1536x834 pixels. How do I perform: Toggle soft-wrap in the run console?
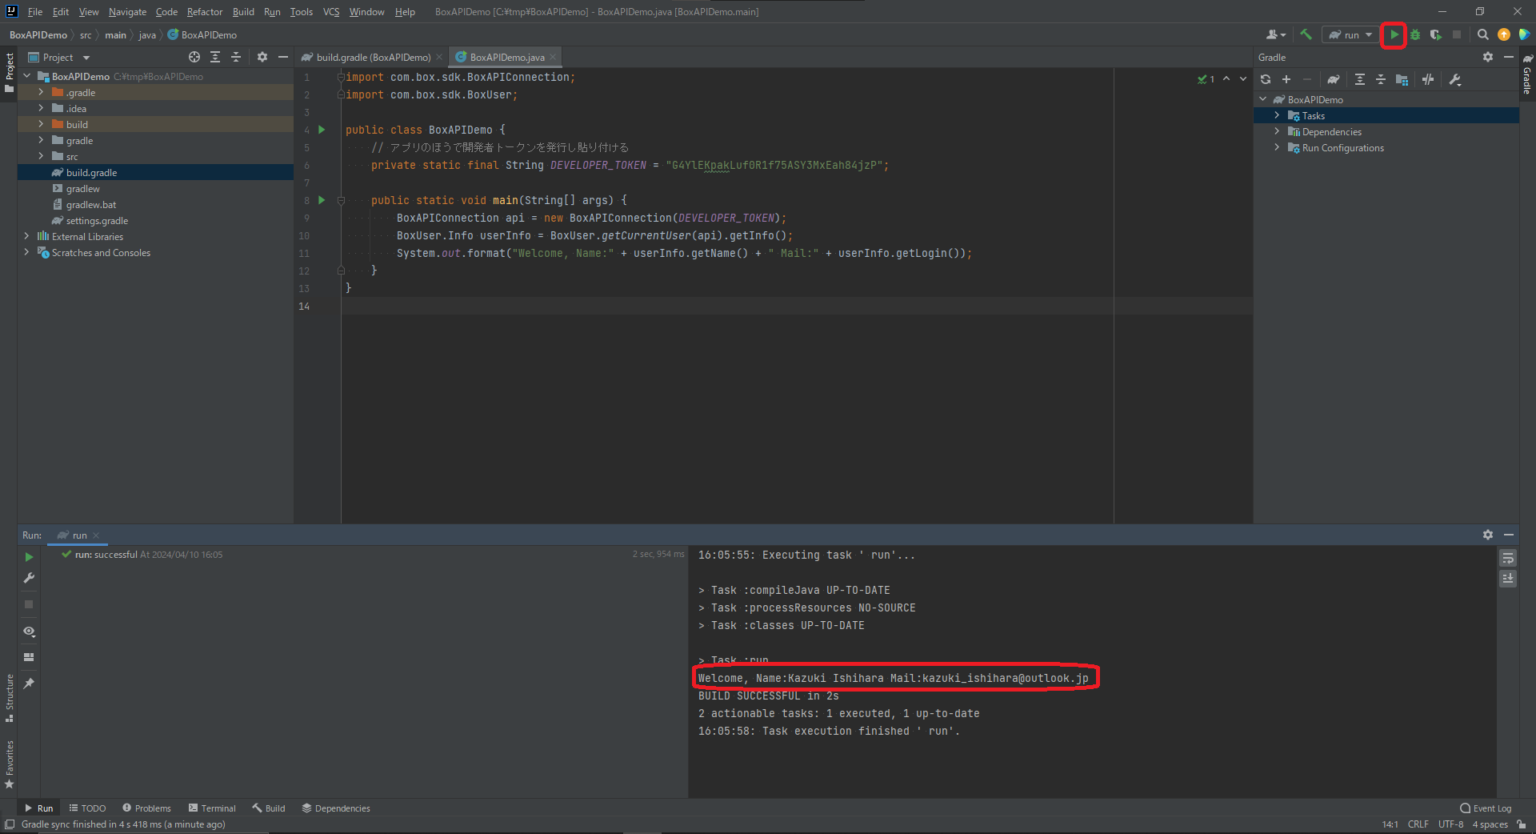click(1508, 558)
